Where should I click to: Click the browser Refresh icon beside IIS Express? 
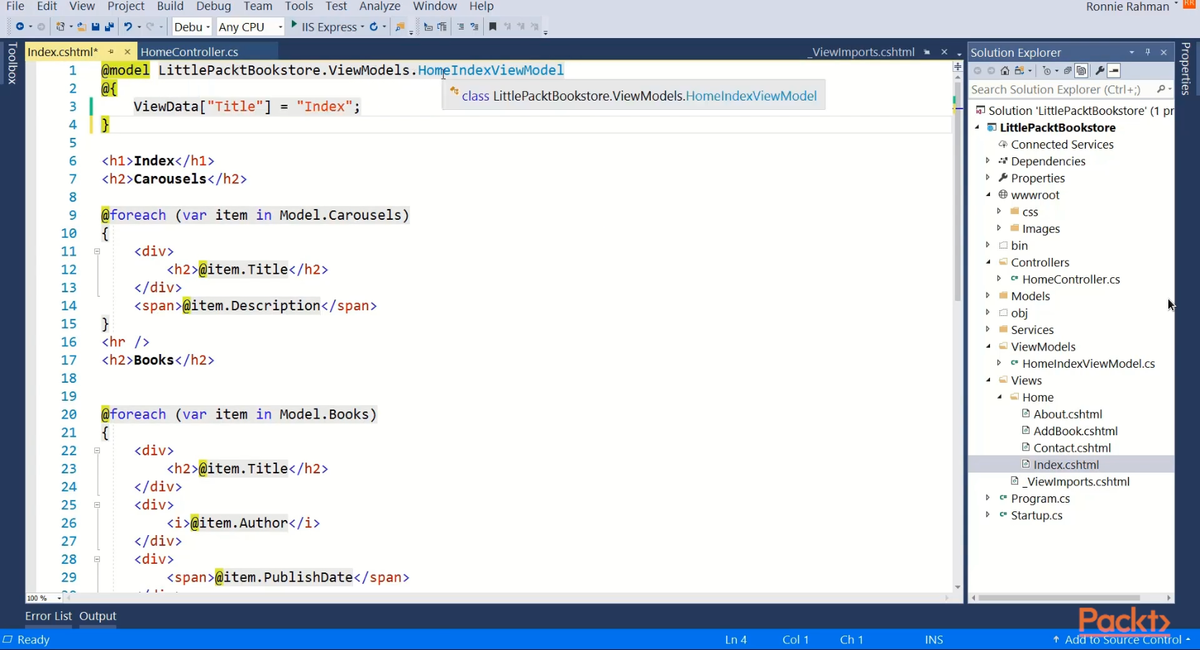373,27
